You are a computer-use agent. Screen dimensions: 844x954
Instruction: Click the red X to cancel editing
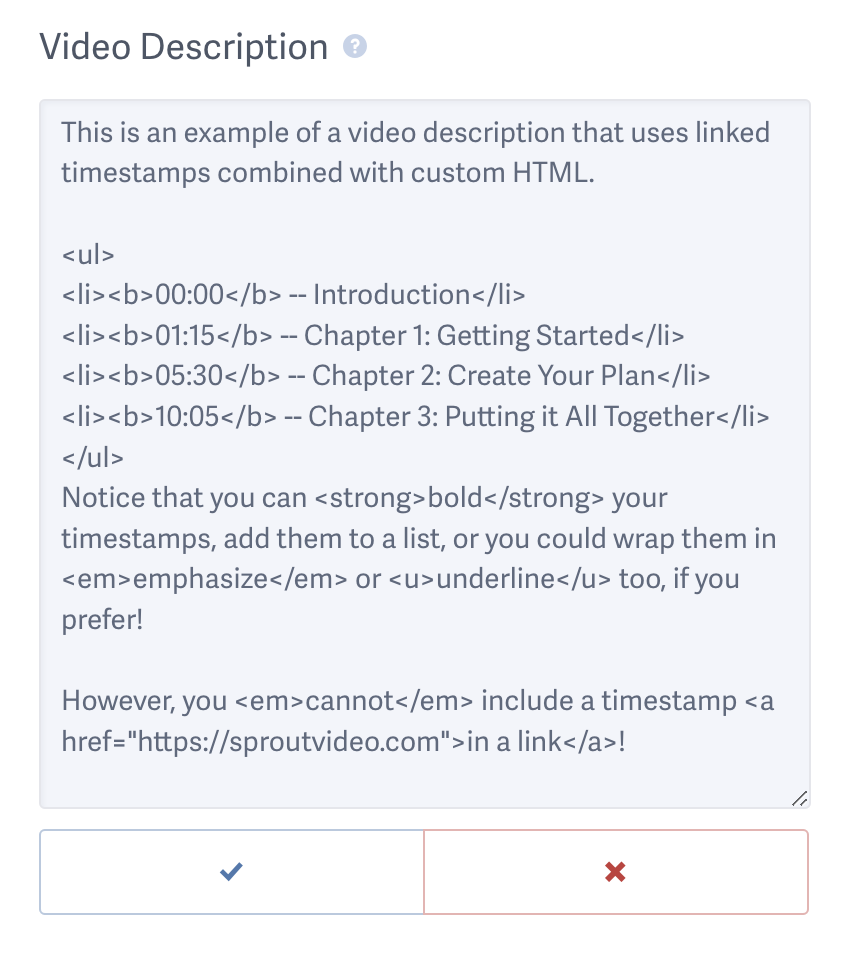click(x=615, y=871)
